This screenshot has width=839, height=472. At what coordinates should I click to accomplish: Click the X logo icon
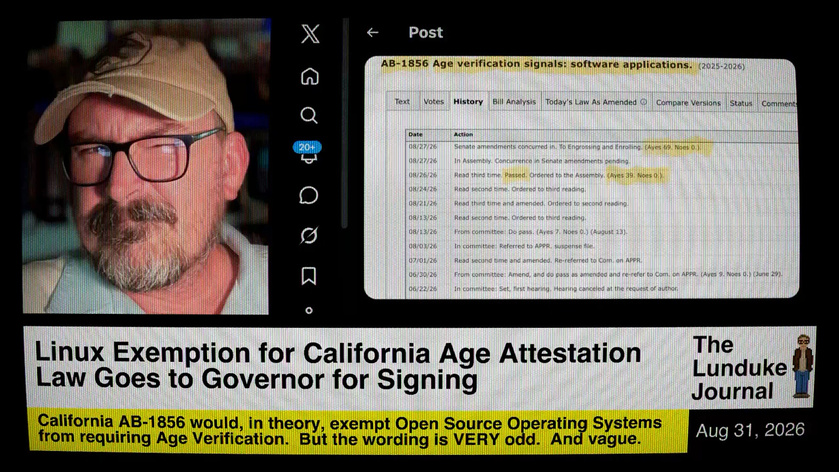point(310,34)
